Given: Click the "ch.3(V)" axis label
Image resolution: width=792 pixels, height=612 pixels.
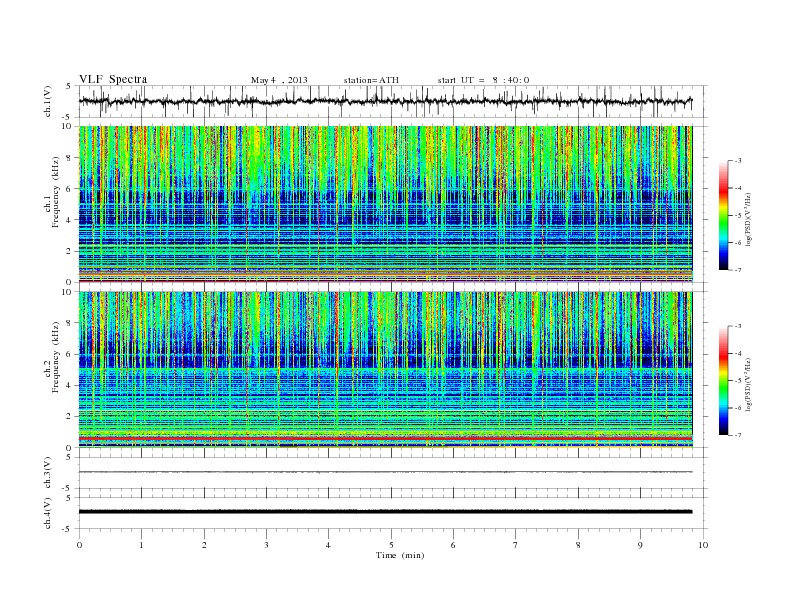Looking at the screenshot, I should (x=48, y=473).
